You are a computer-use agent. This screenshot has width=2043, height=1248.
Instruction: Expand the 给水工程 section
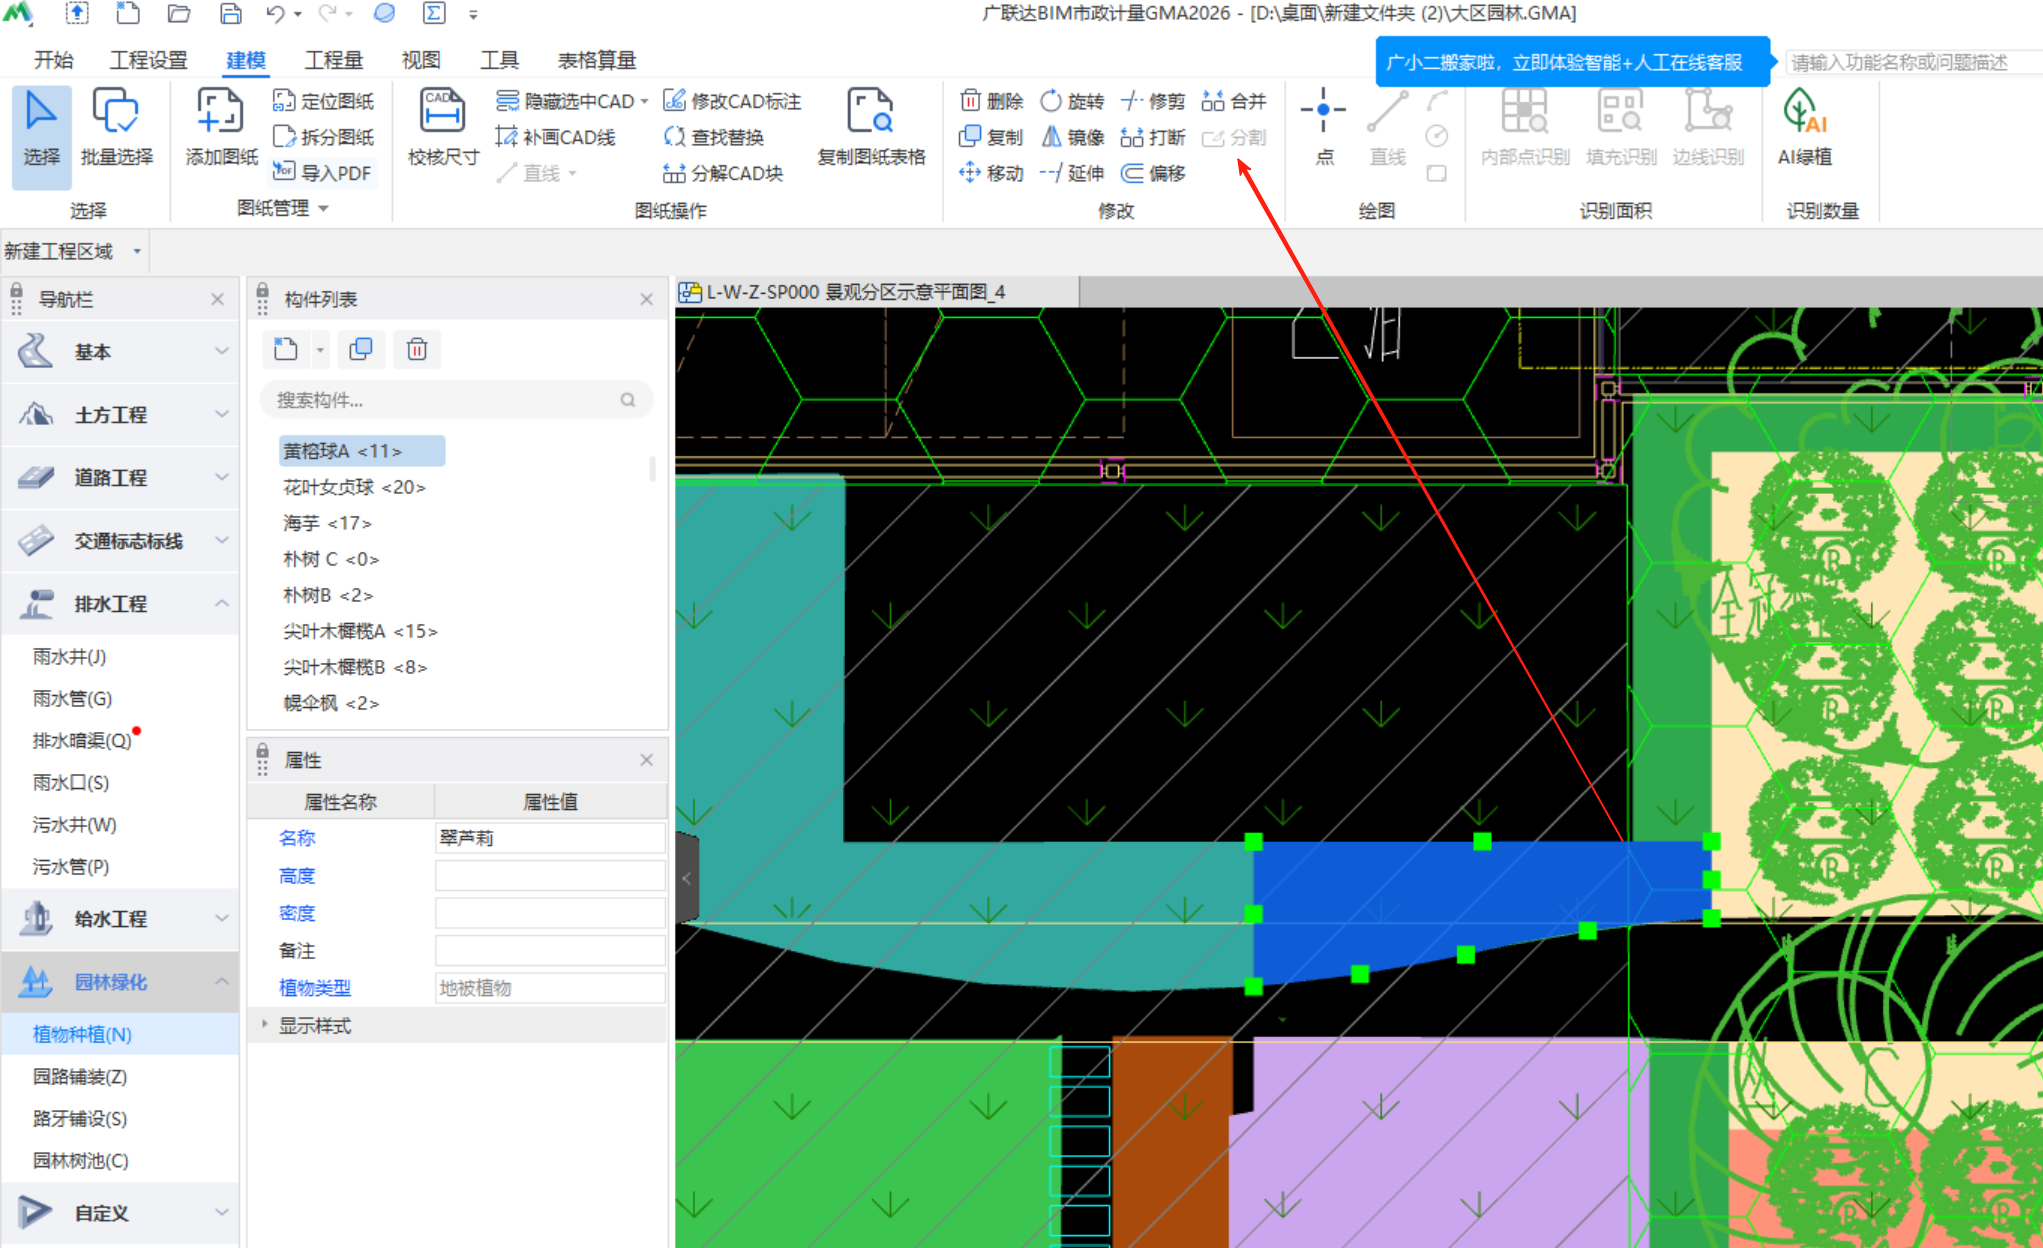click(120, 919)
